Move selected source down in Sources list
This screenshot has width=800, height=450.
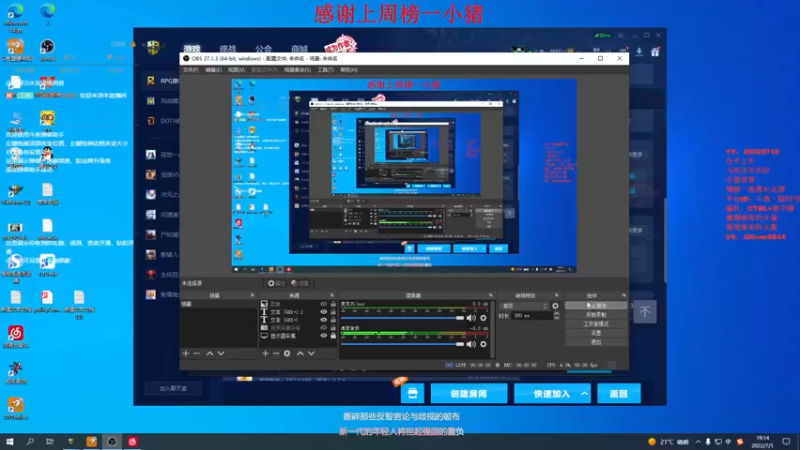click(x=311, y=353)
